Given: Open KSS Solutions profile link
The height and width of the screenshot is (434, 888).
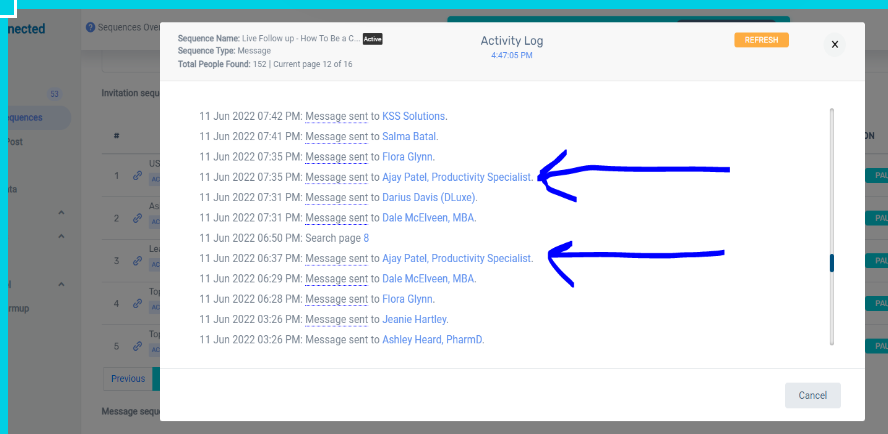Looking at the screenshot, I should pyautogui.click(x=413, y=116).
